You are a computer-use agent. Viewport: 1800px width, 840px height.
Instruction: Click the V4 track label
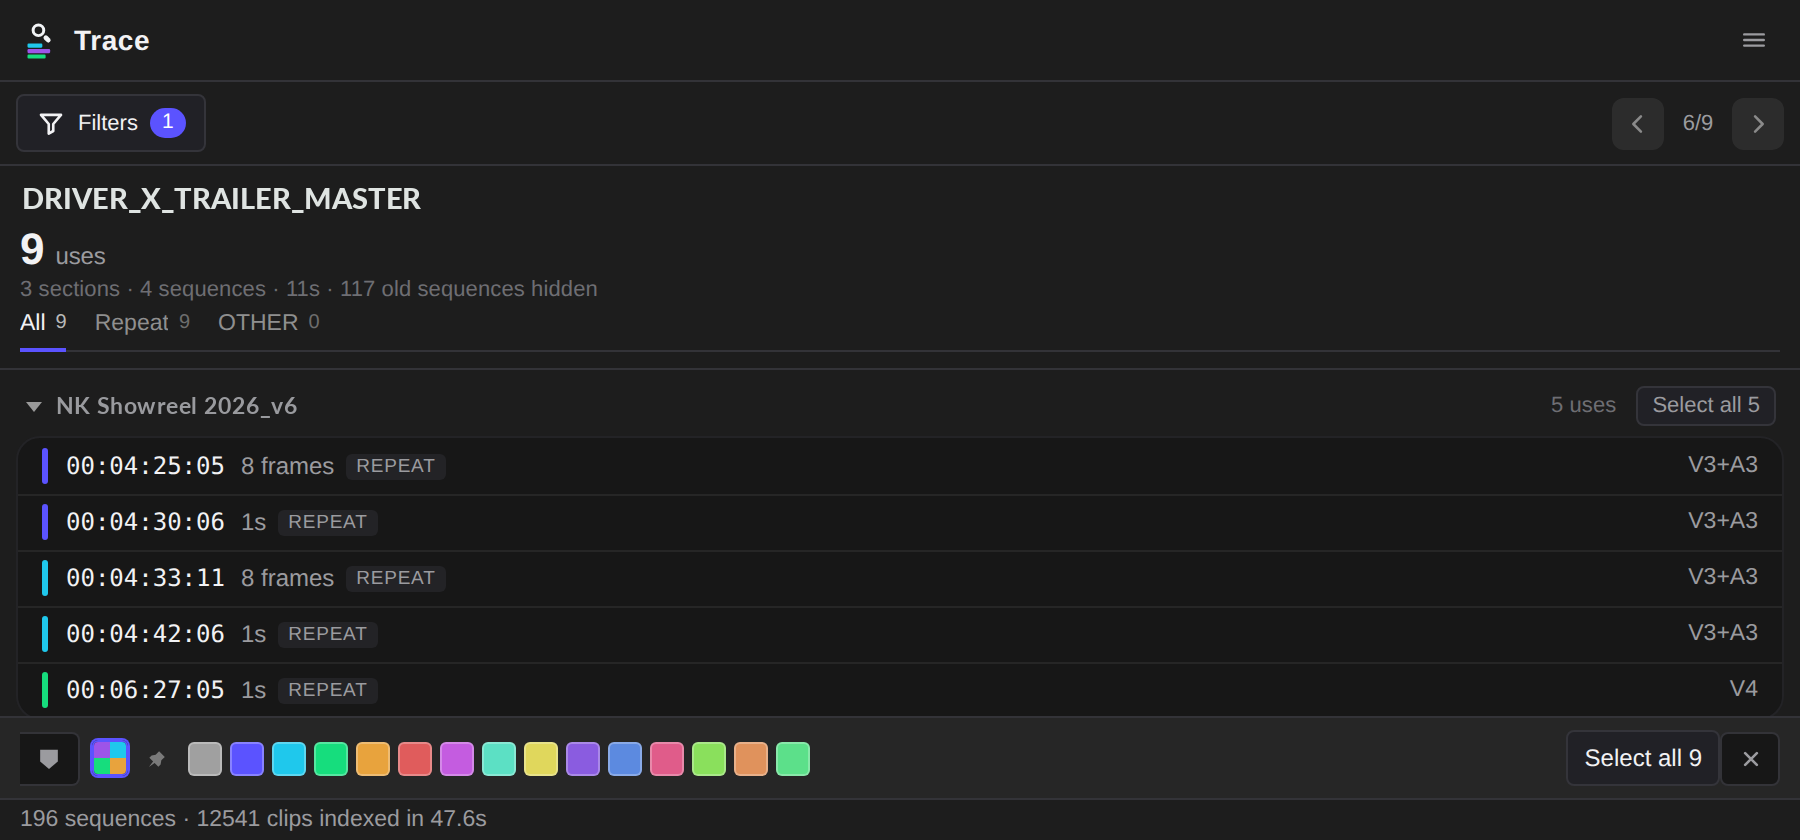tap(1743, 689)
